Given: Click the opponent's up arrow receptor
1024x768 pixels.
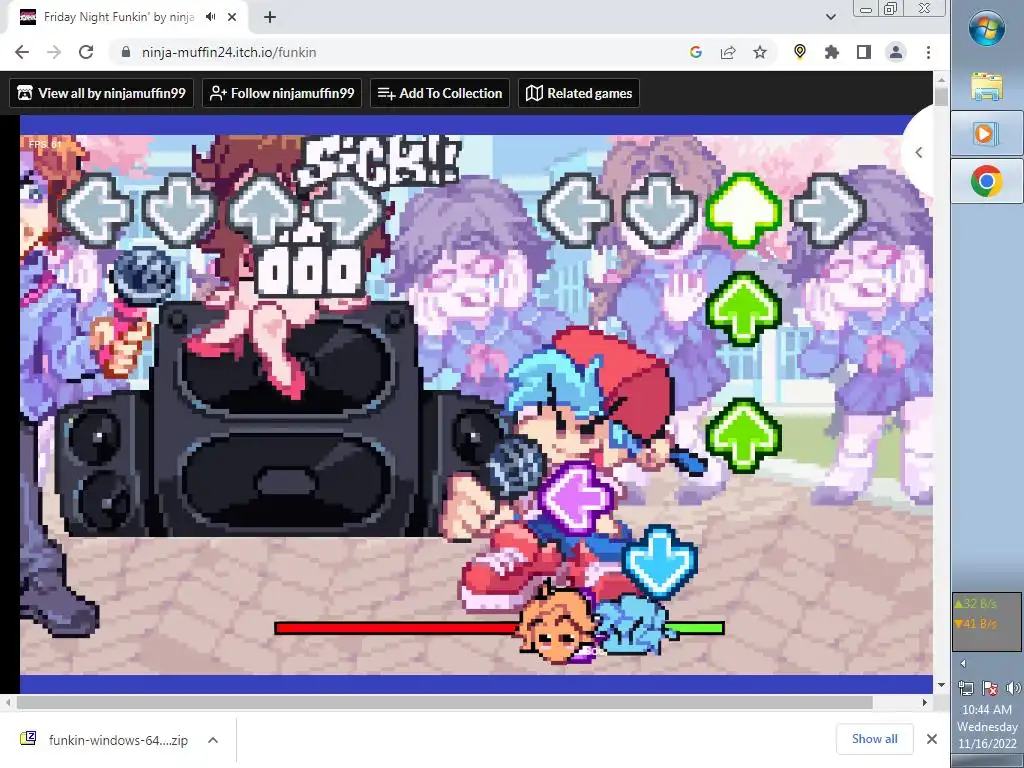Looking at the screenshot, I should coord(264,210).
